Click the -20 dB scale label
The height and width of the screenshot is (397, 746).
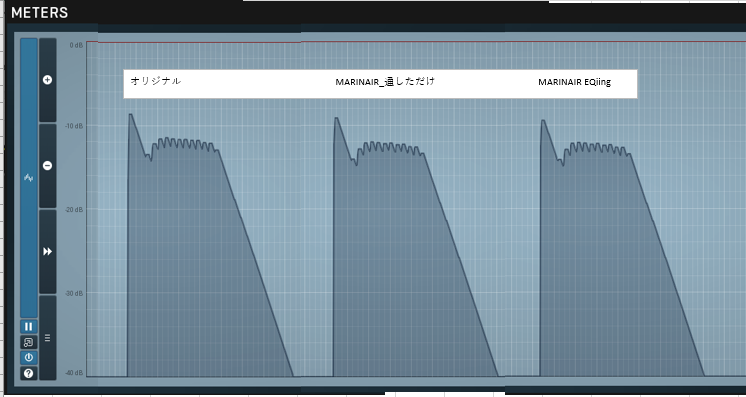coord(75,209)
